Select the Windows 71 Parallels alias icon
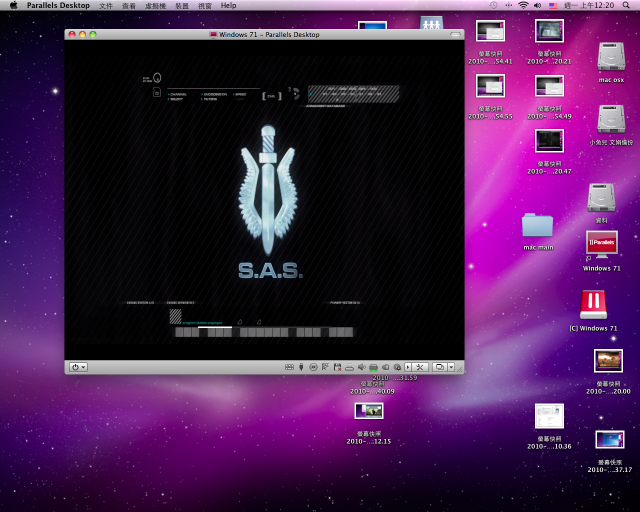Image resolution: width=640 pixels, height=512 pixels. coord(602,245)
